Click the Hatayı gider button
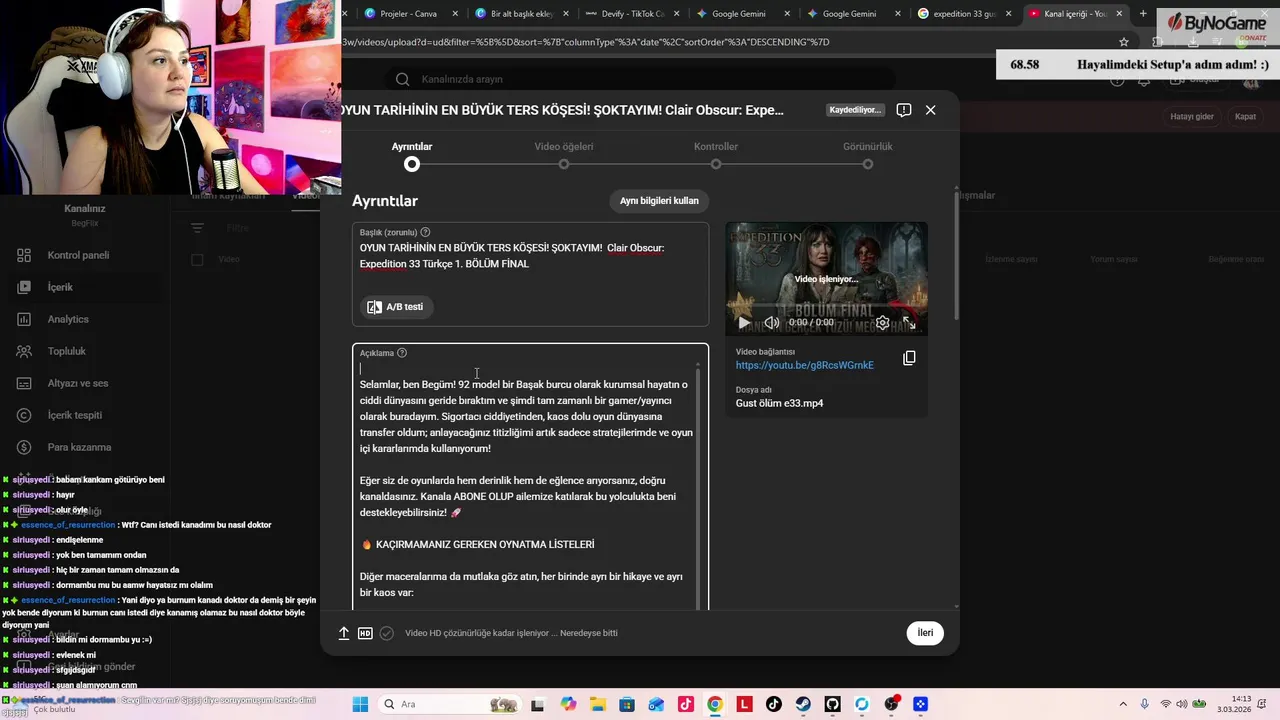The image size is (1280, 720). point(1192,116)
